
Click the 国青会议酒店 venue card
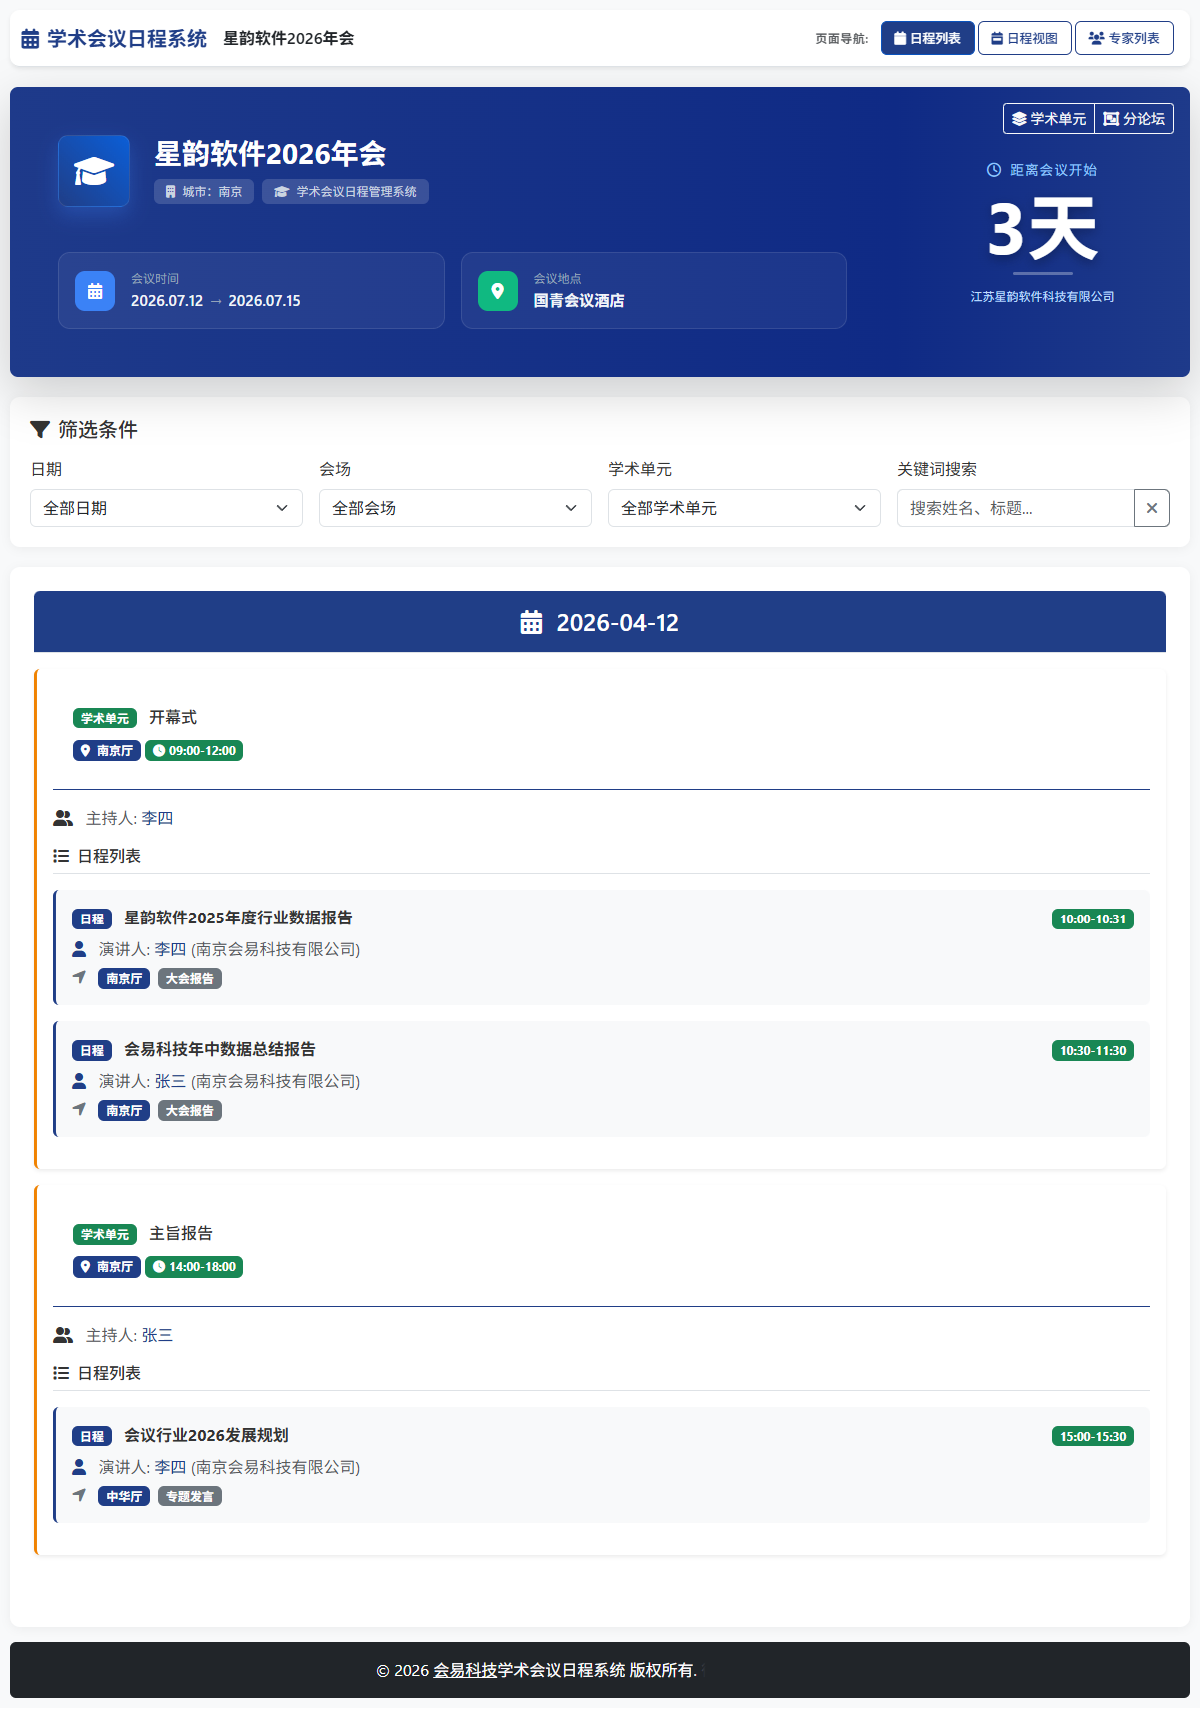point(654,290)
